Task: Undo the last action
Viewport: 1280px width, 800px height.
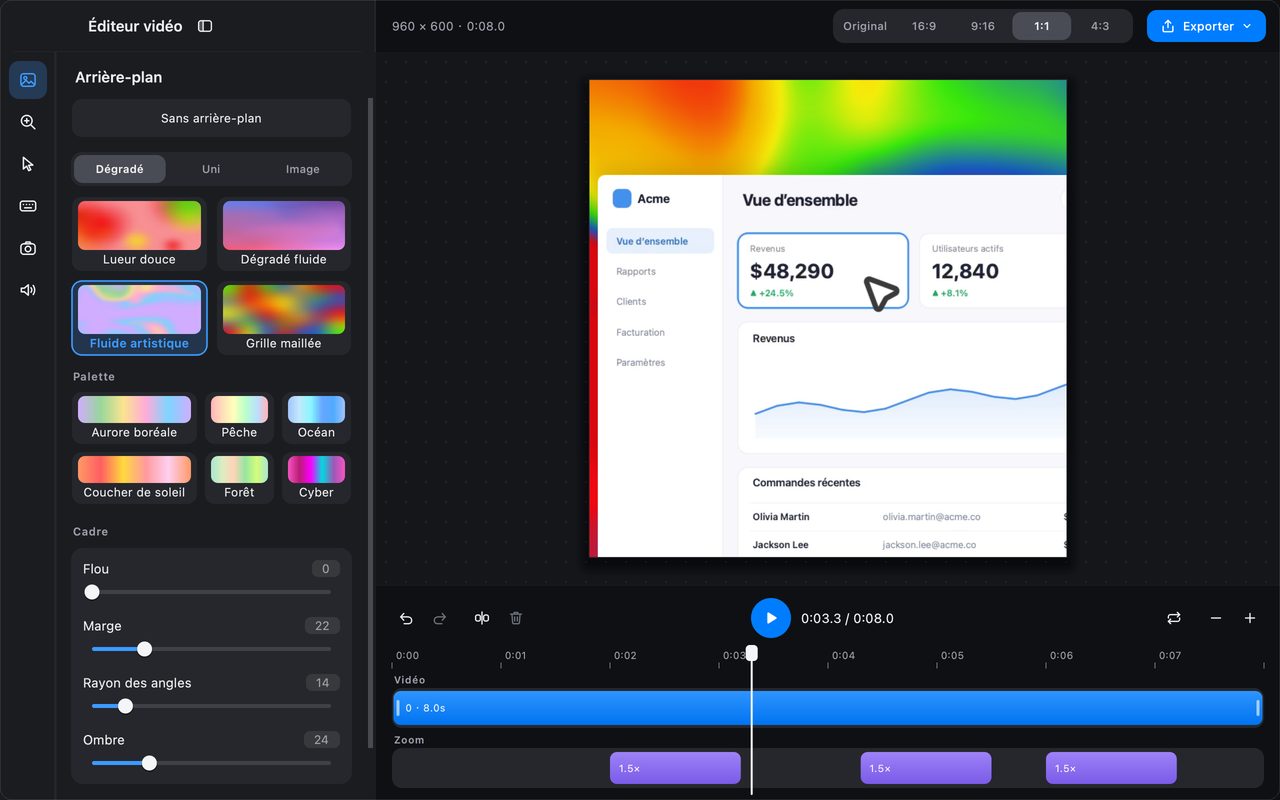Action: [406, 618]
